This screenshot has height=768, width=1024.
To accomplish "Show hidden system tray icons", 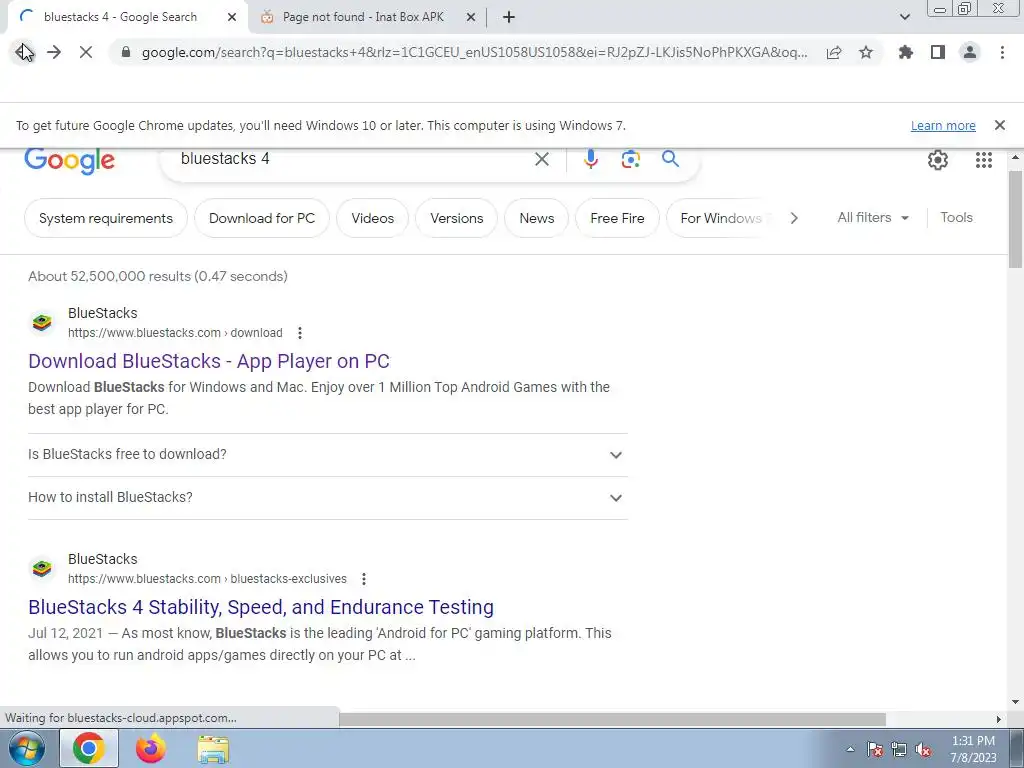I will pos(850,750).
